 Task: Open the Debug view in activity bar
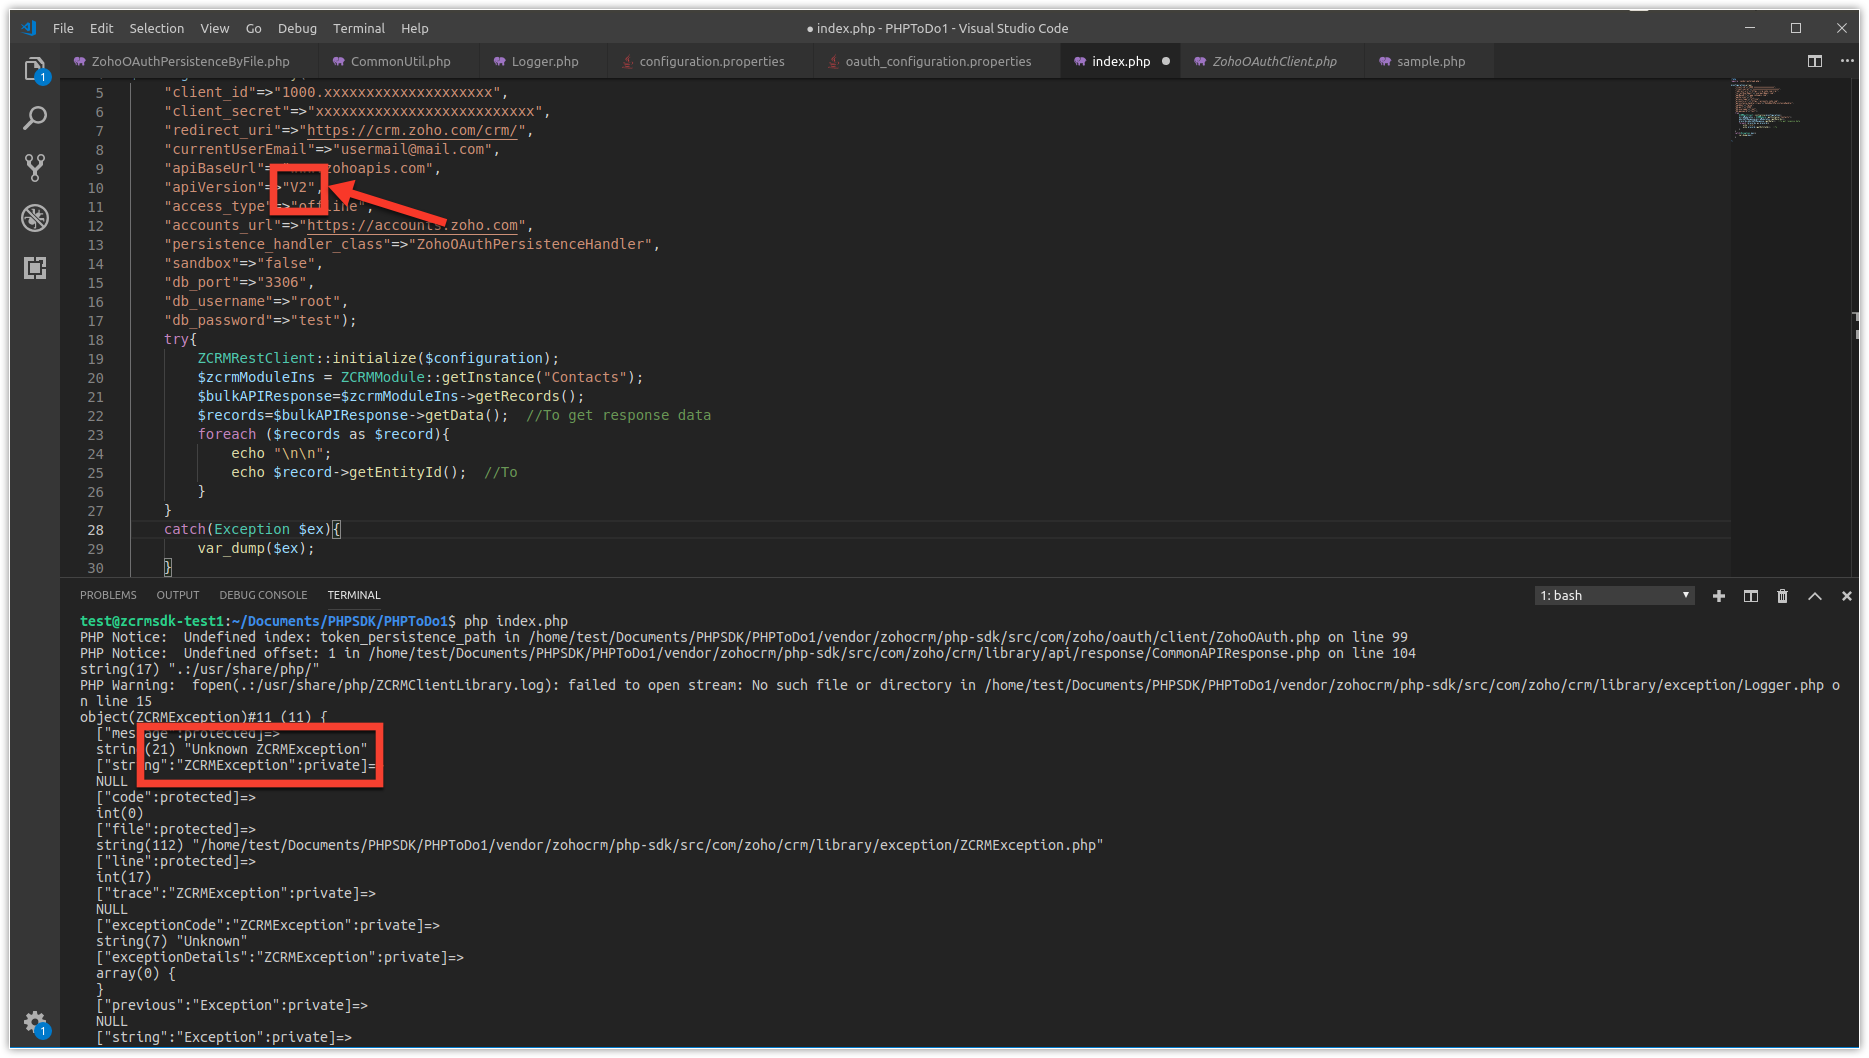coord(35,217)
